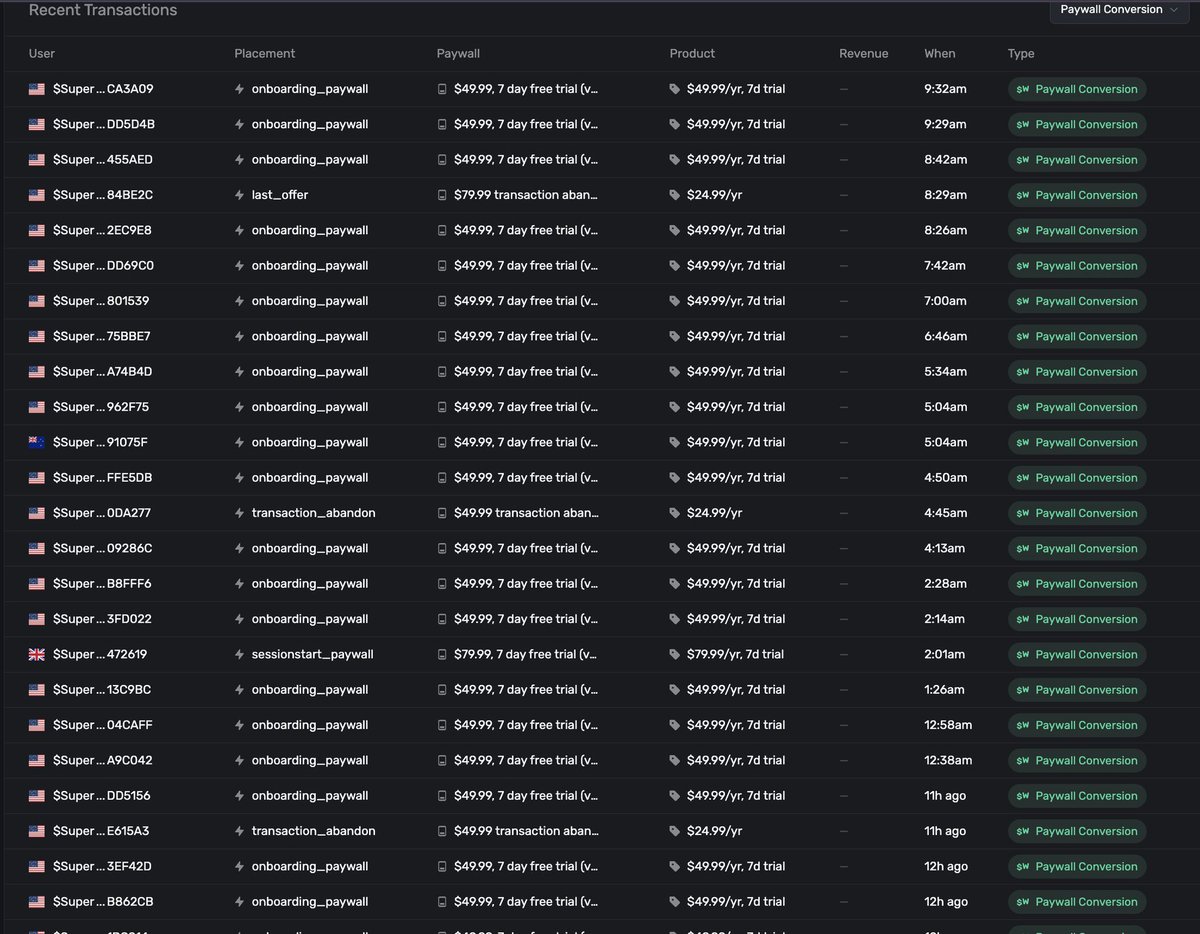Select the row for user 3EF42D from 12h ago
This screenshot has width=1200, height=934.
(x=600, y=866)
